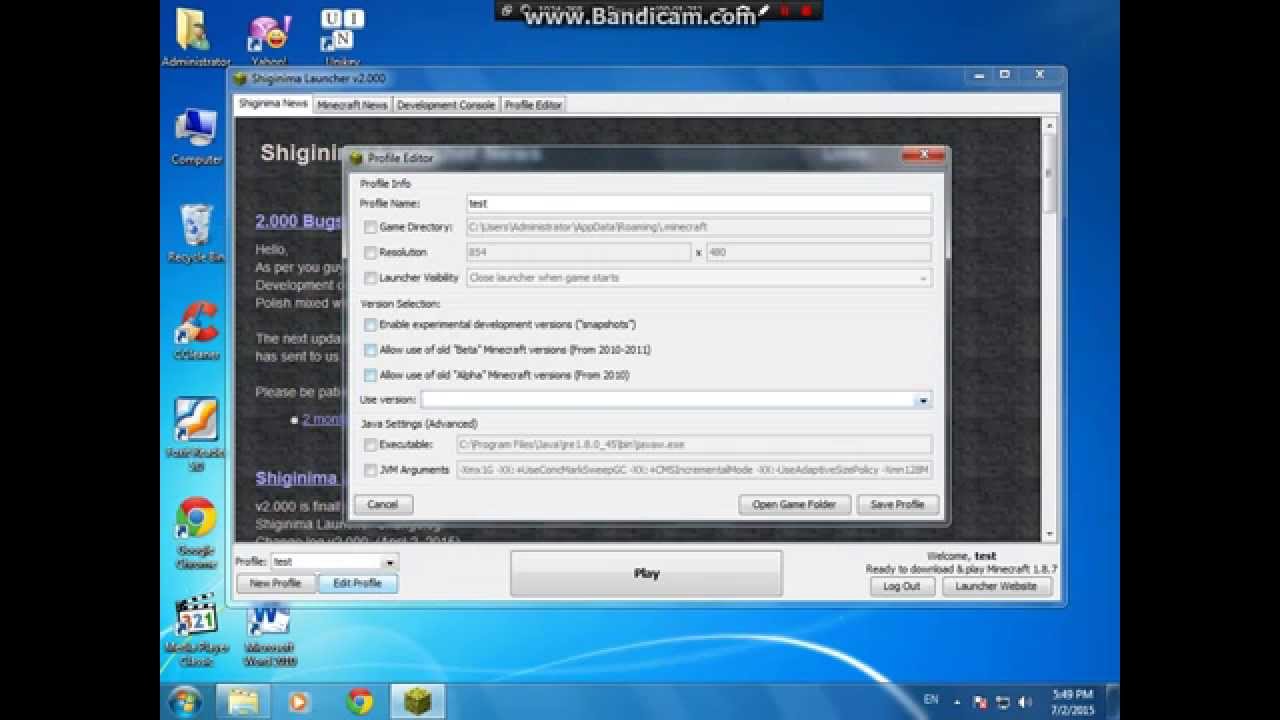The height and width of the screenshot is (720, 1280).
Task: Select the Minecraft launcher taskbar icon
Action: [417, 701]
